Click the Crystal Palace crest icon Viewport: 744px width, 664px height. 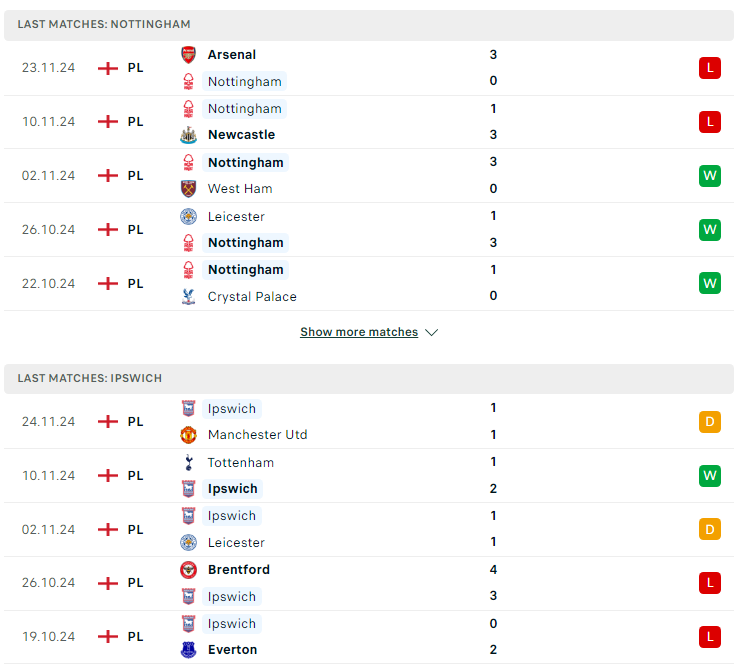188,297
